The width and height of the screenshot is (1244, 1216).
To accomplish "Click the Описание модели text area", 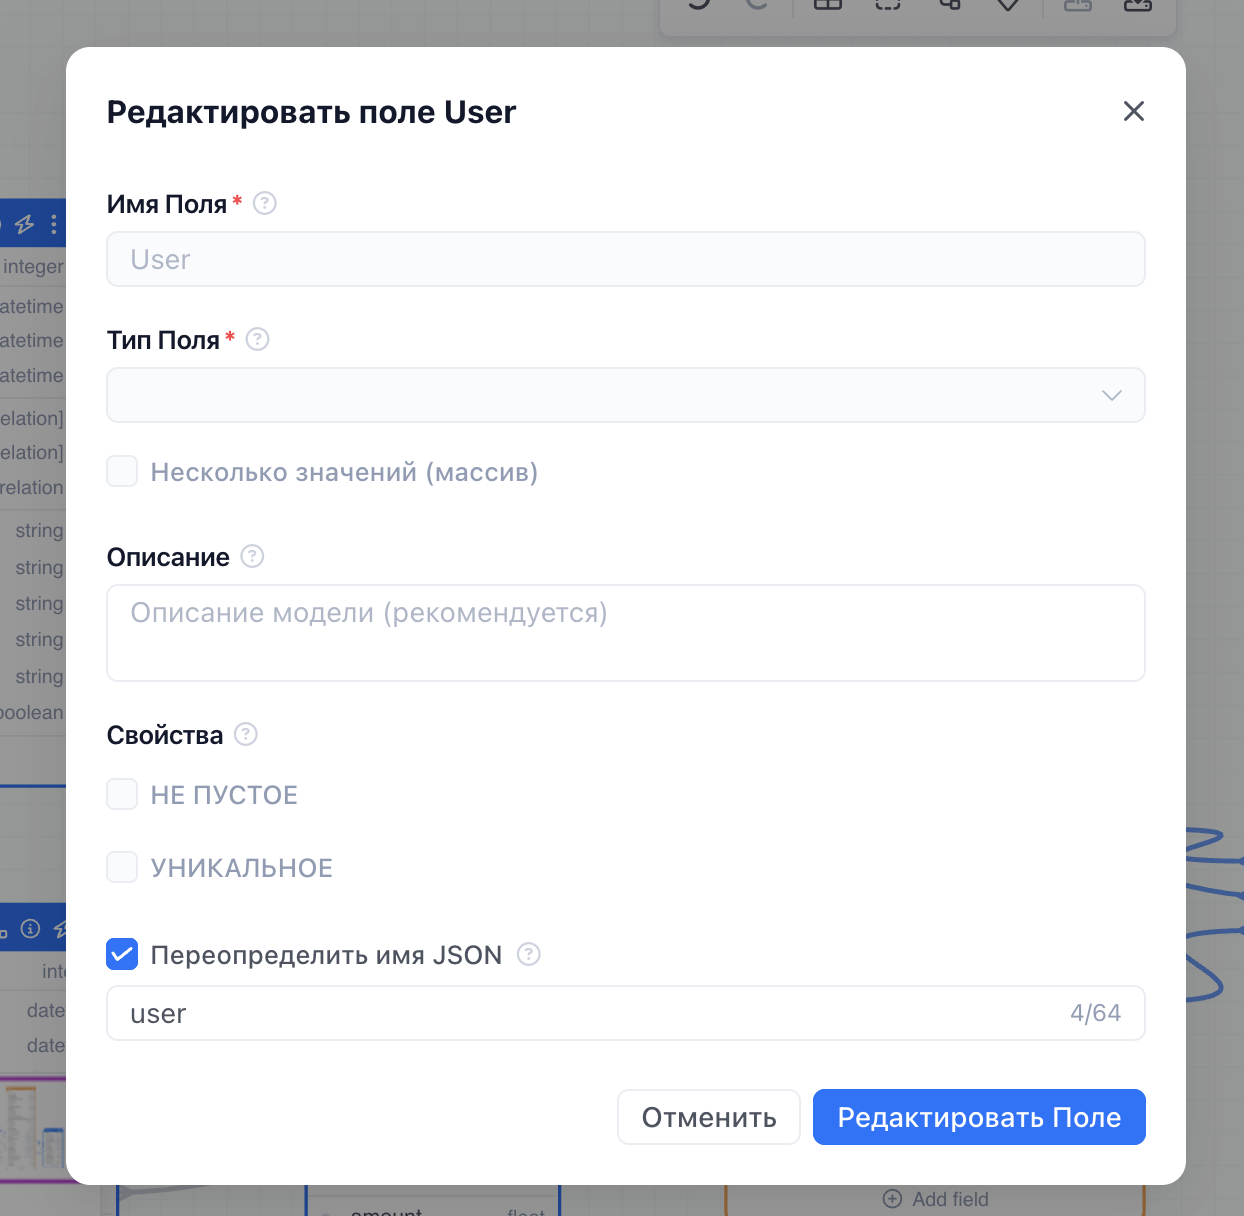I will (626, 633).
